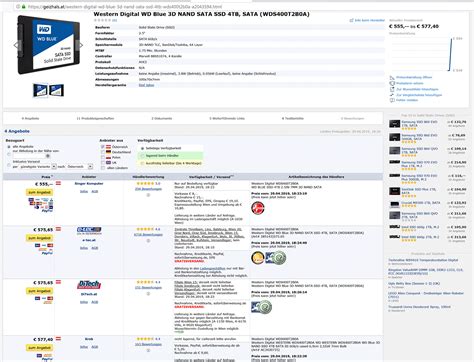Screen dimensions: 474x362
Task: Select the 'alle Angebote' radio button
Action: pyautogui.click(x=9, y=147)
